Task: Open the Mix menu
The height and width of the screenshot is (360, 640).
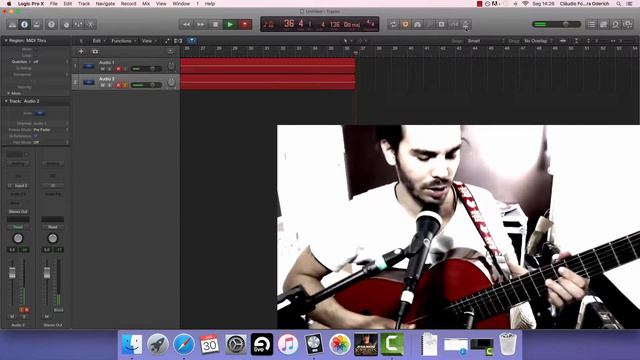Action: (x=146, y=4)
